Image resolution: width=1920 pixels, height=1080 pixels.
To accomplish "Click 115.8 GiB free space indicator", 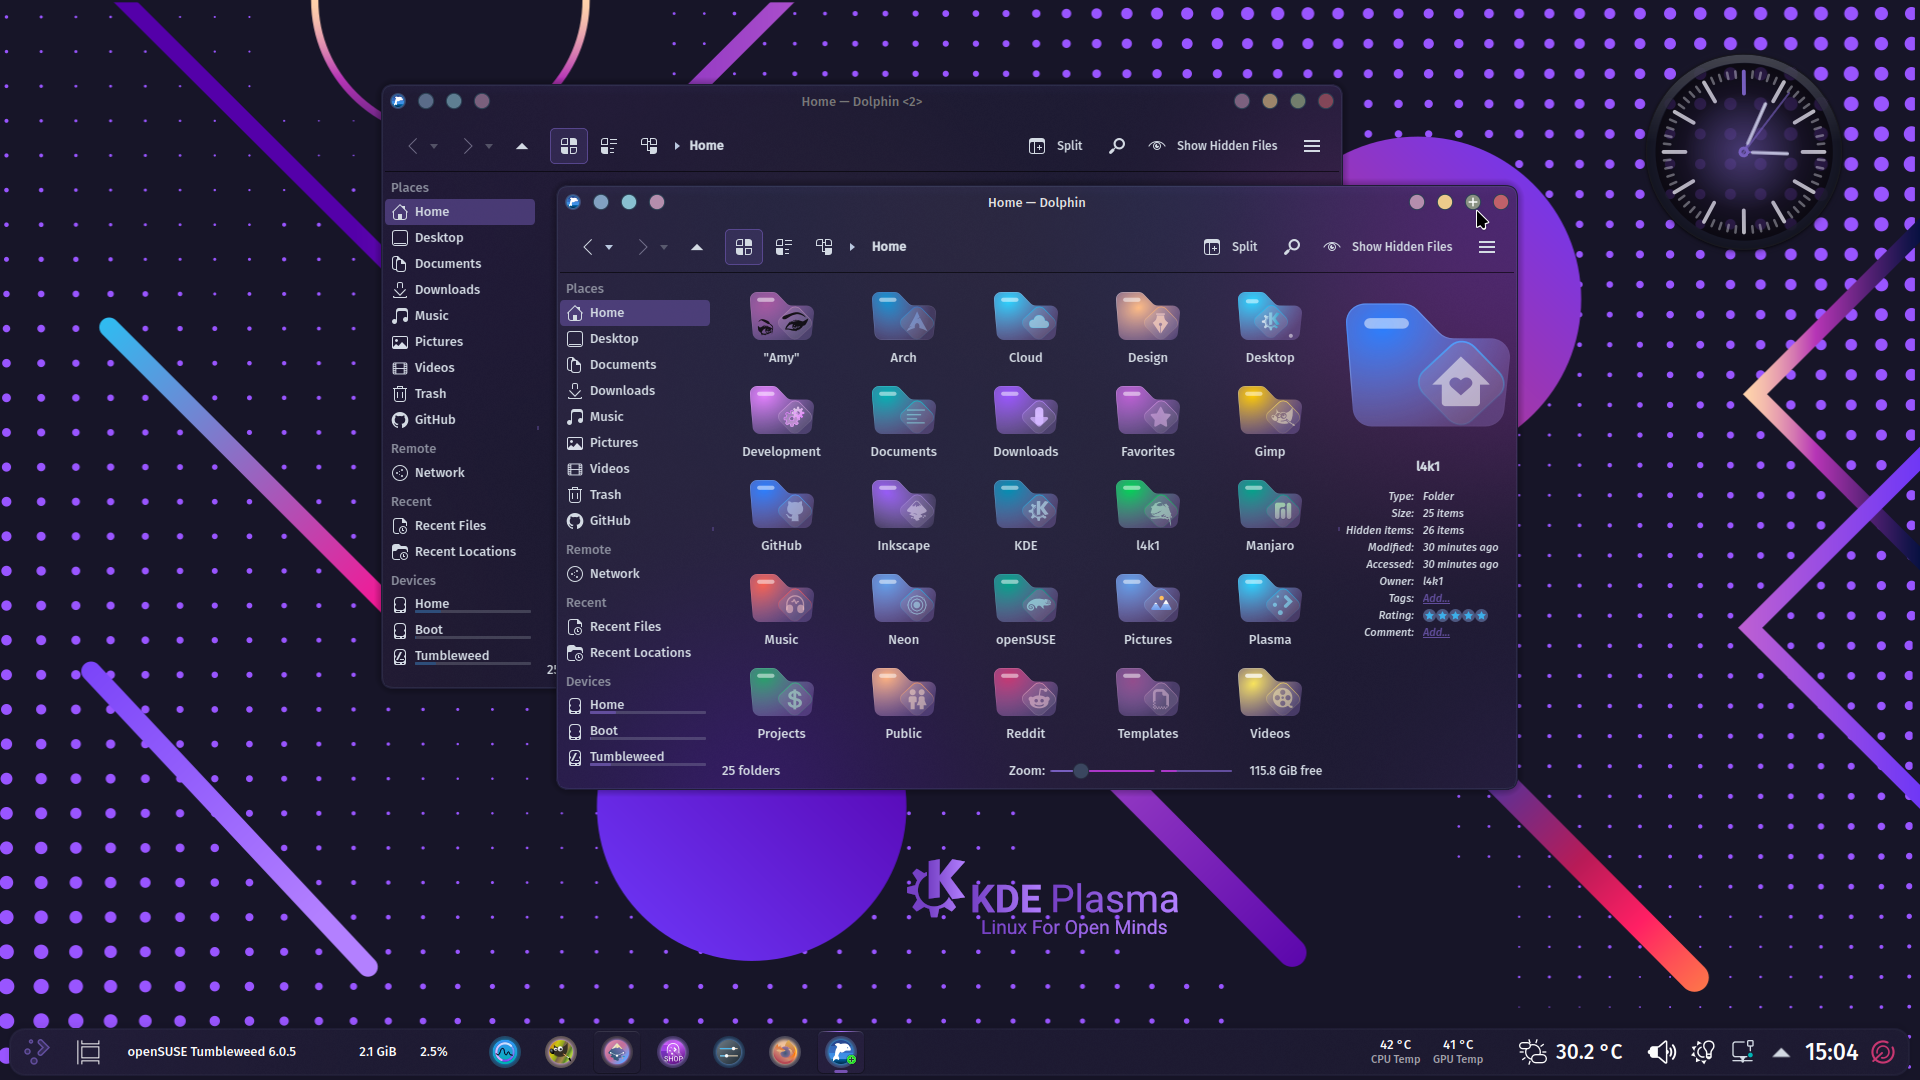I will click(1285, 771).
